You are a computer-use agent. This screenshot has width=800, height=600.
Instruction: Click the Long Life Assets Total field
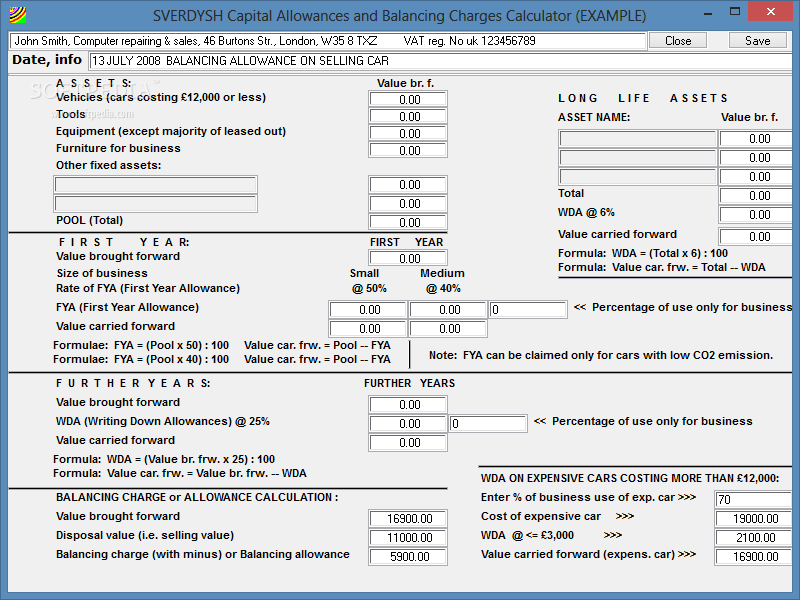pyautogui.click(x=756, y=195)
